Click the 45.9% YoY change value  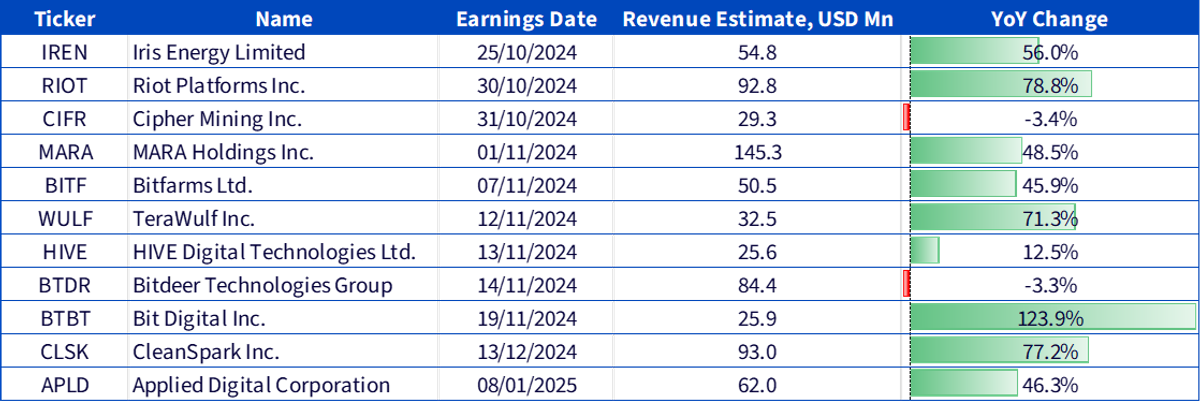click(x=1049, y=185)
